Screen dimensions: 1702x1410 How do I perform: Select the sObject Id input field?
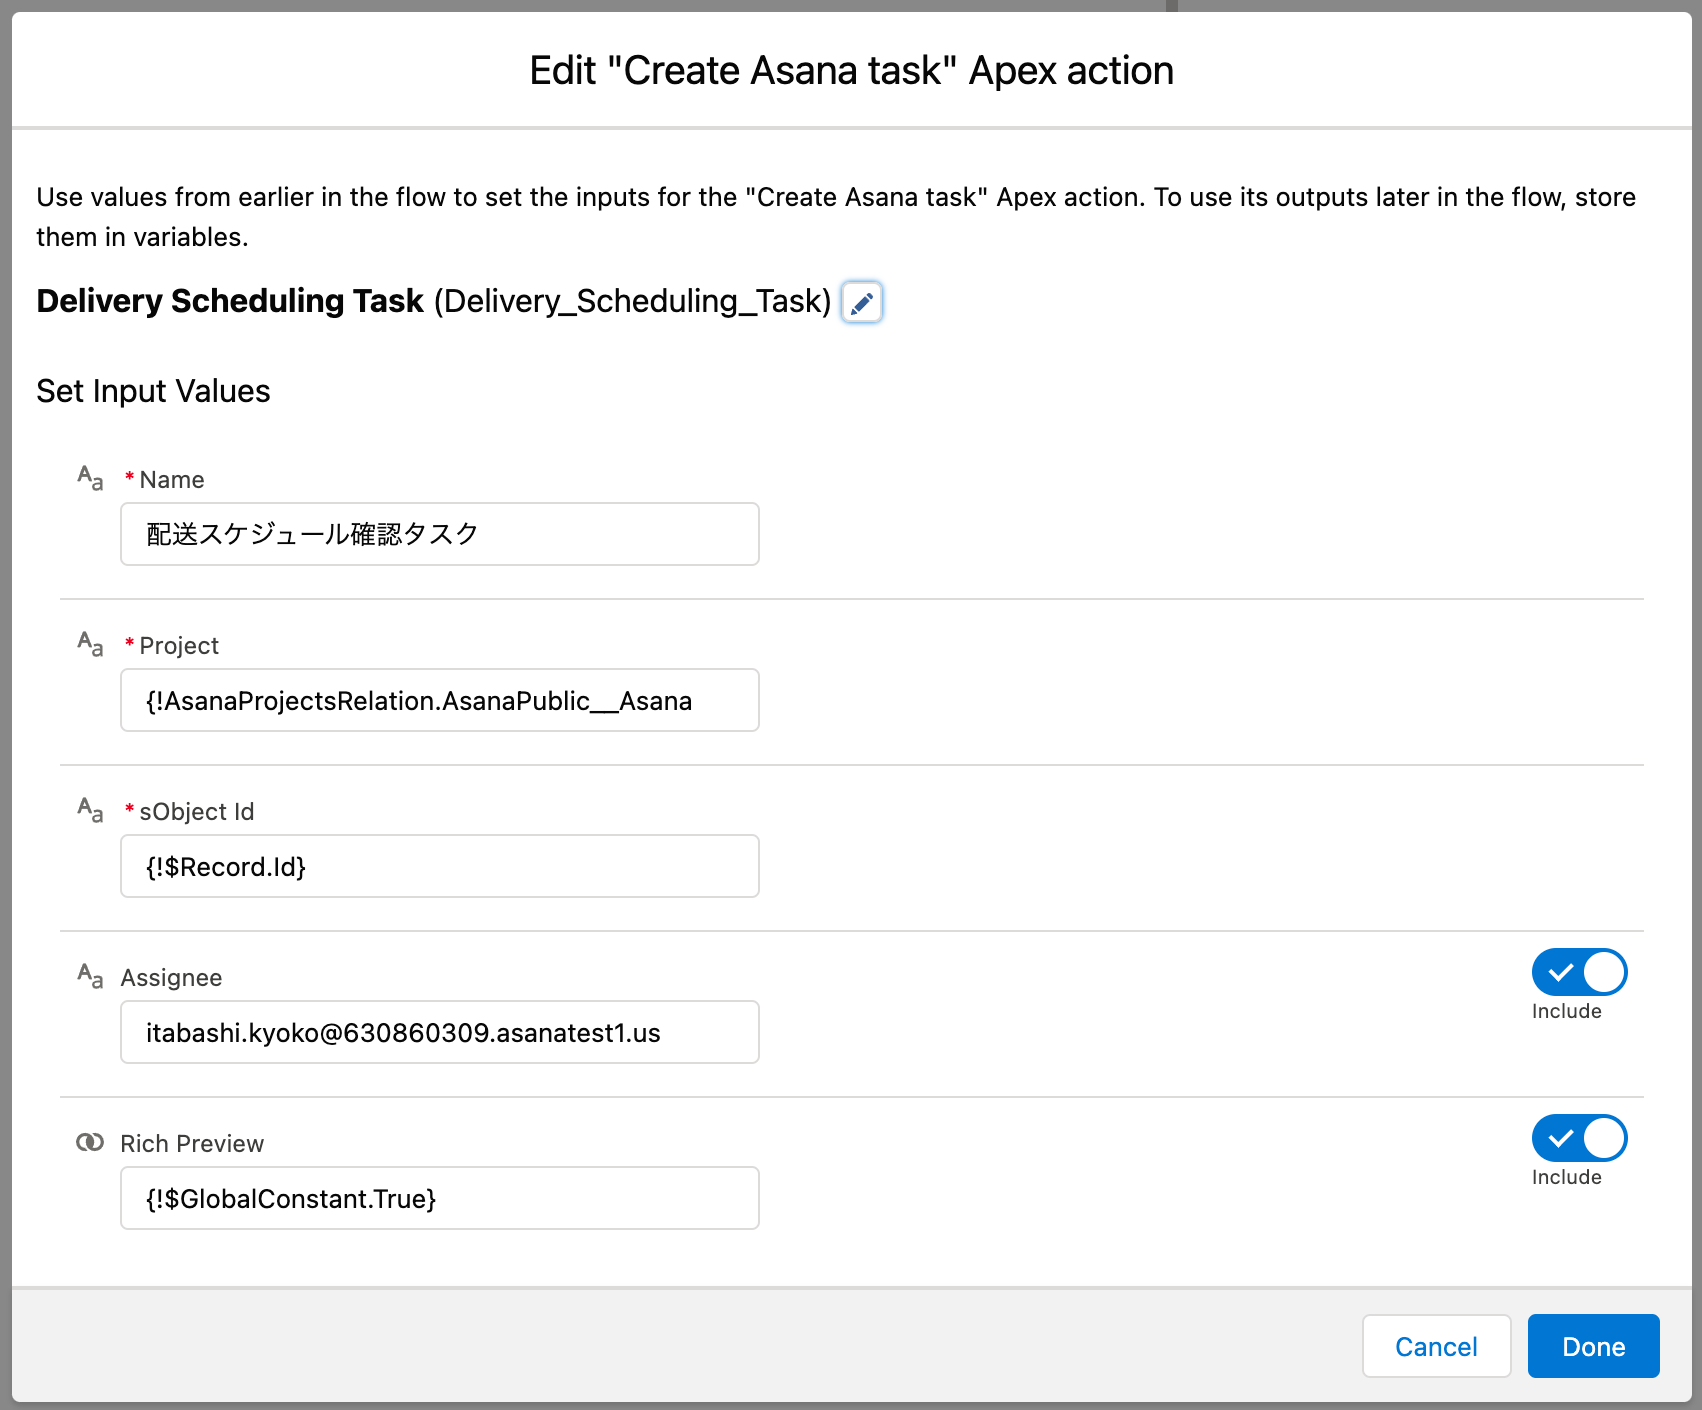pos(439,866)
